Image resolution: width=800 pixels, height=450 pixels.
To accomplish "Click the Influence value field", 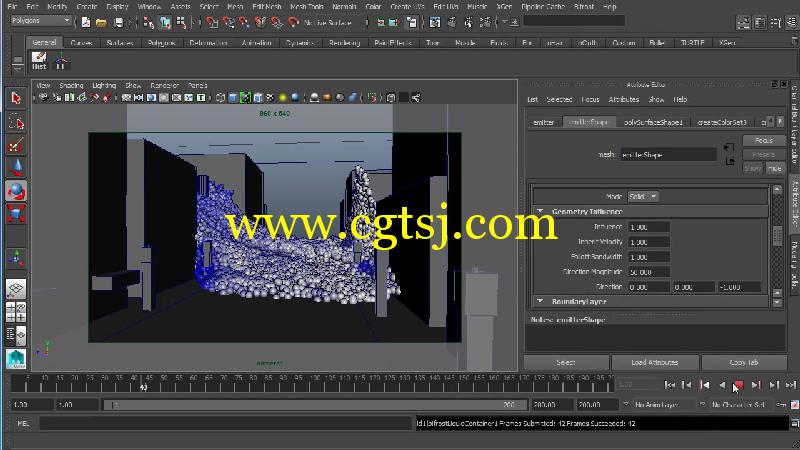I will 648,227.
